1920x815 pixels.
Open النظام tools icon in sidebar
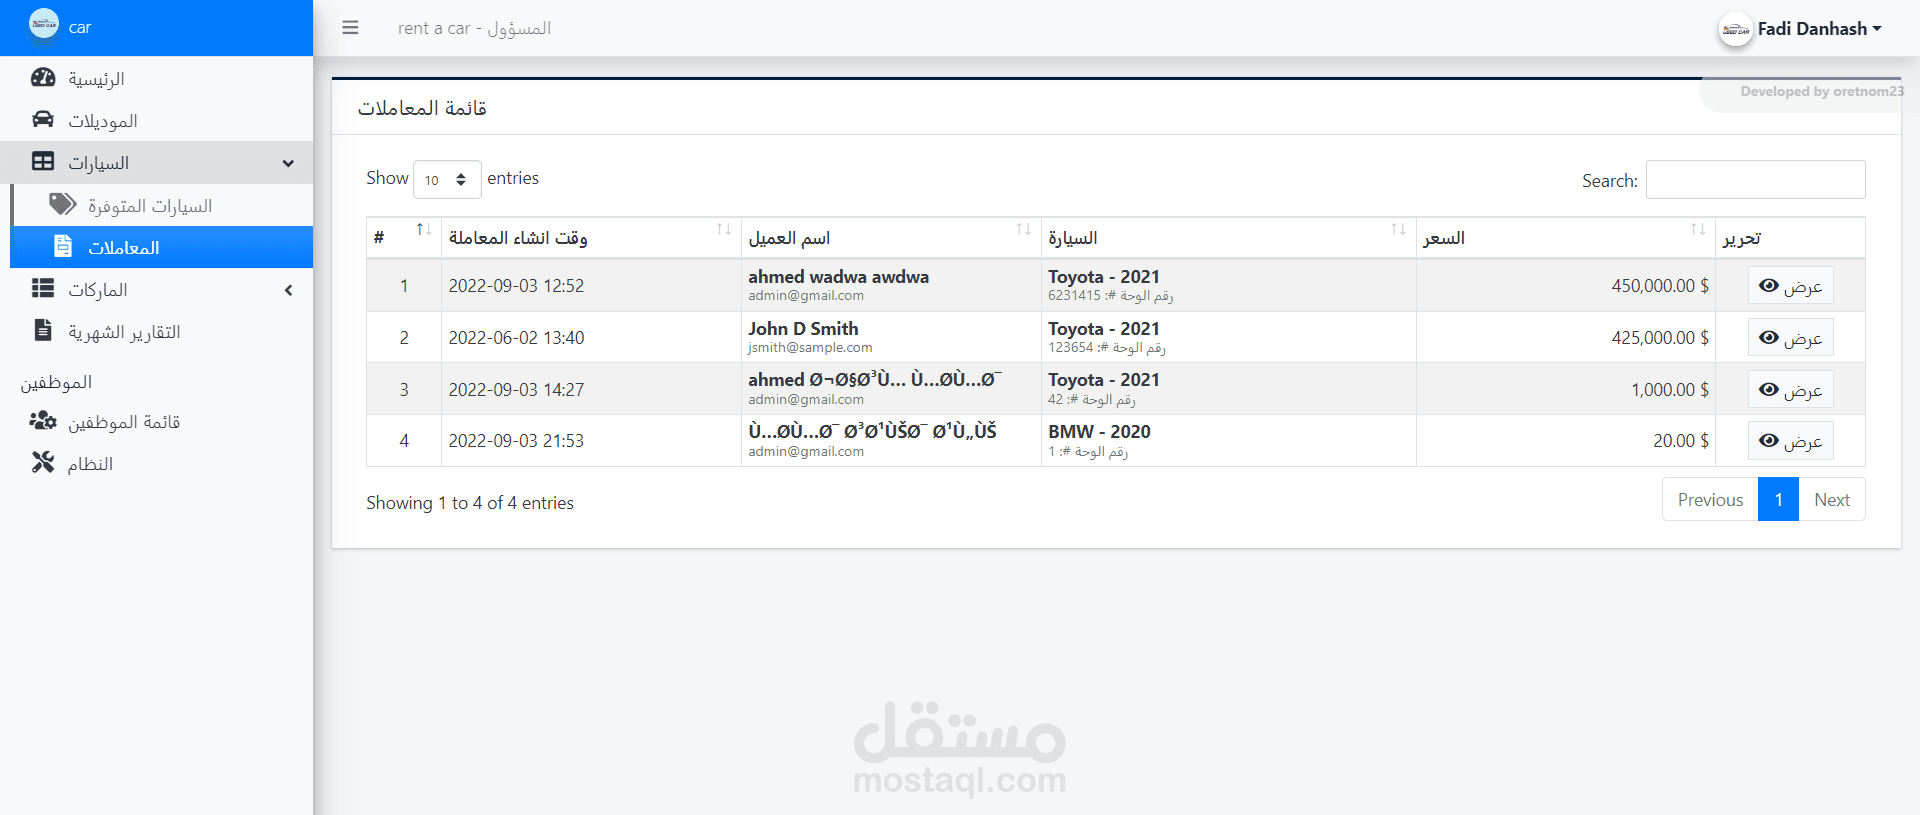[x=43, y=463]
